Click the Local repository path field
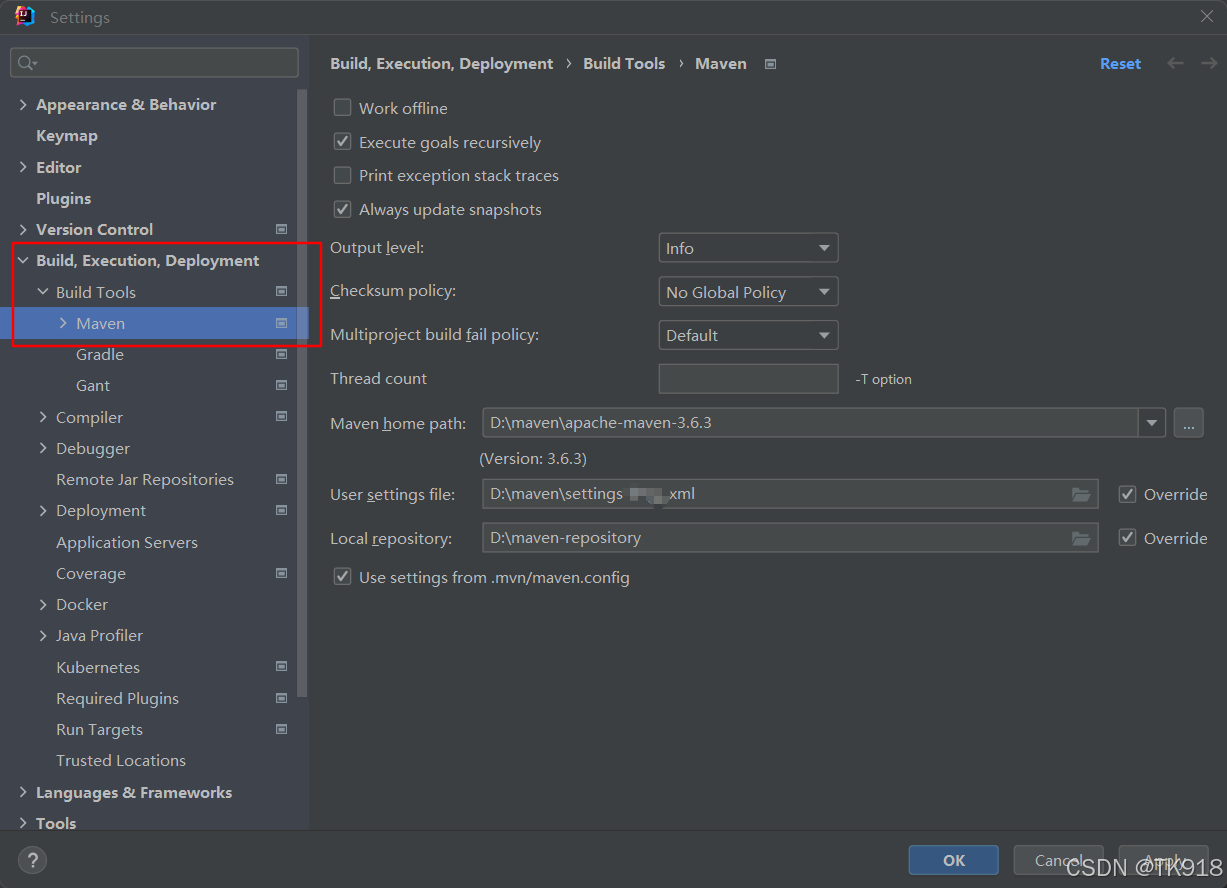1227x888 pixels. (790, 538)
